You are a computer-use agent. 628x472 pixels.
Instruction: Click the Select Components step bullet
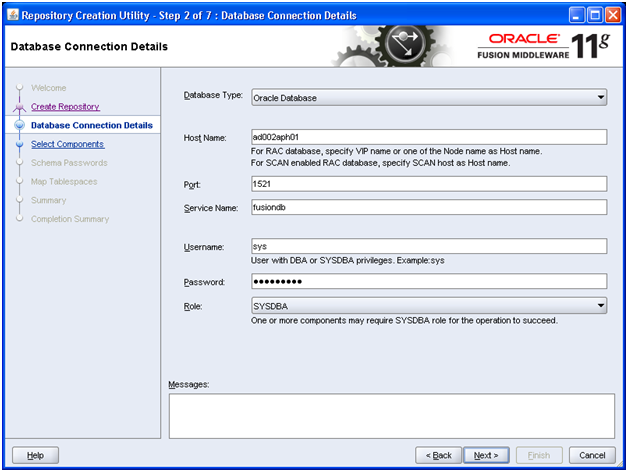19,144
